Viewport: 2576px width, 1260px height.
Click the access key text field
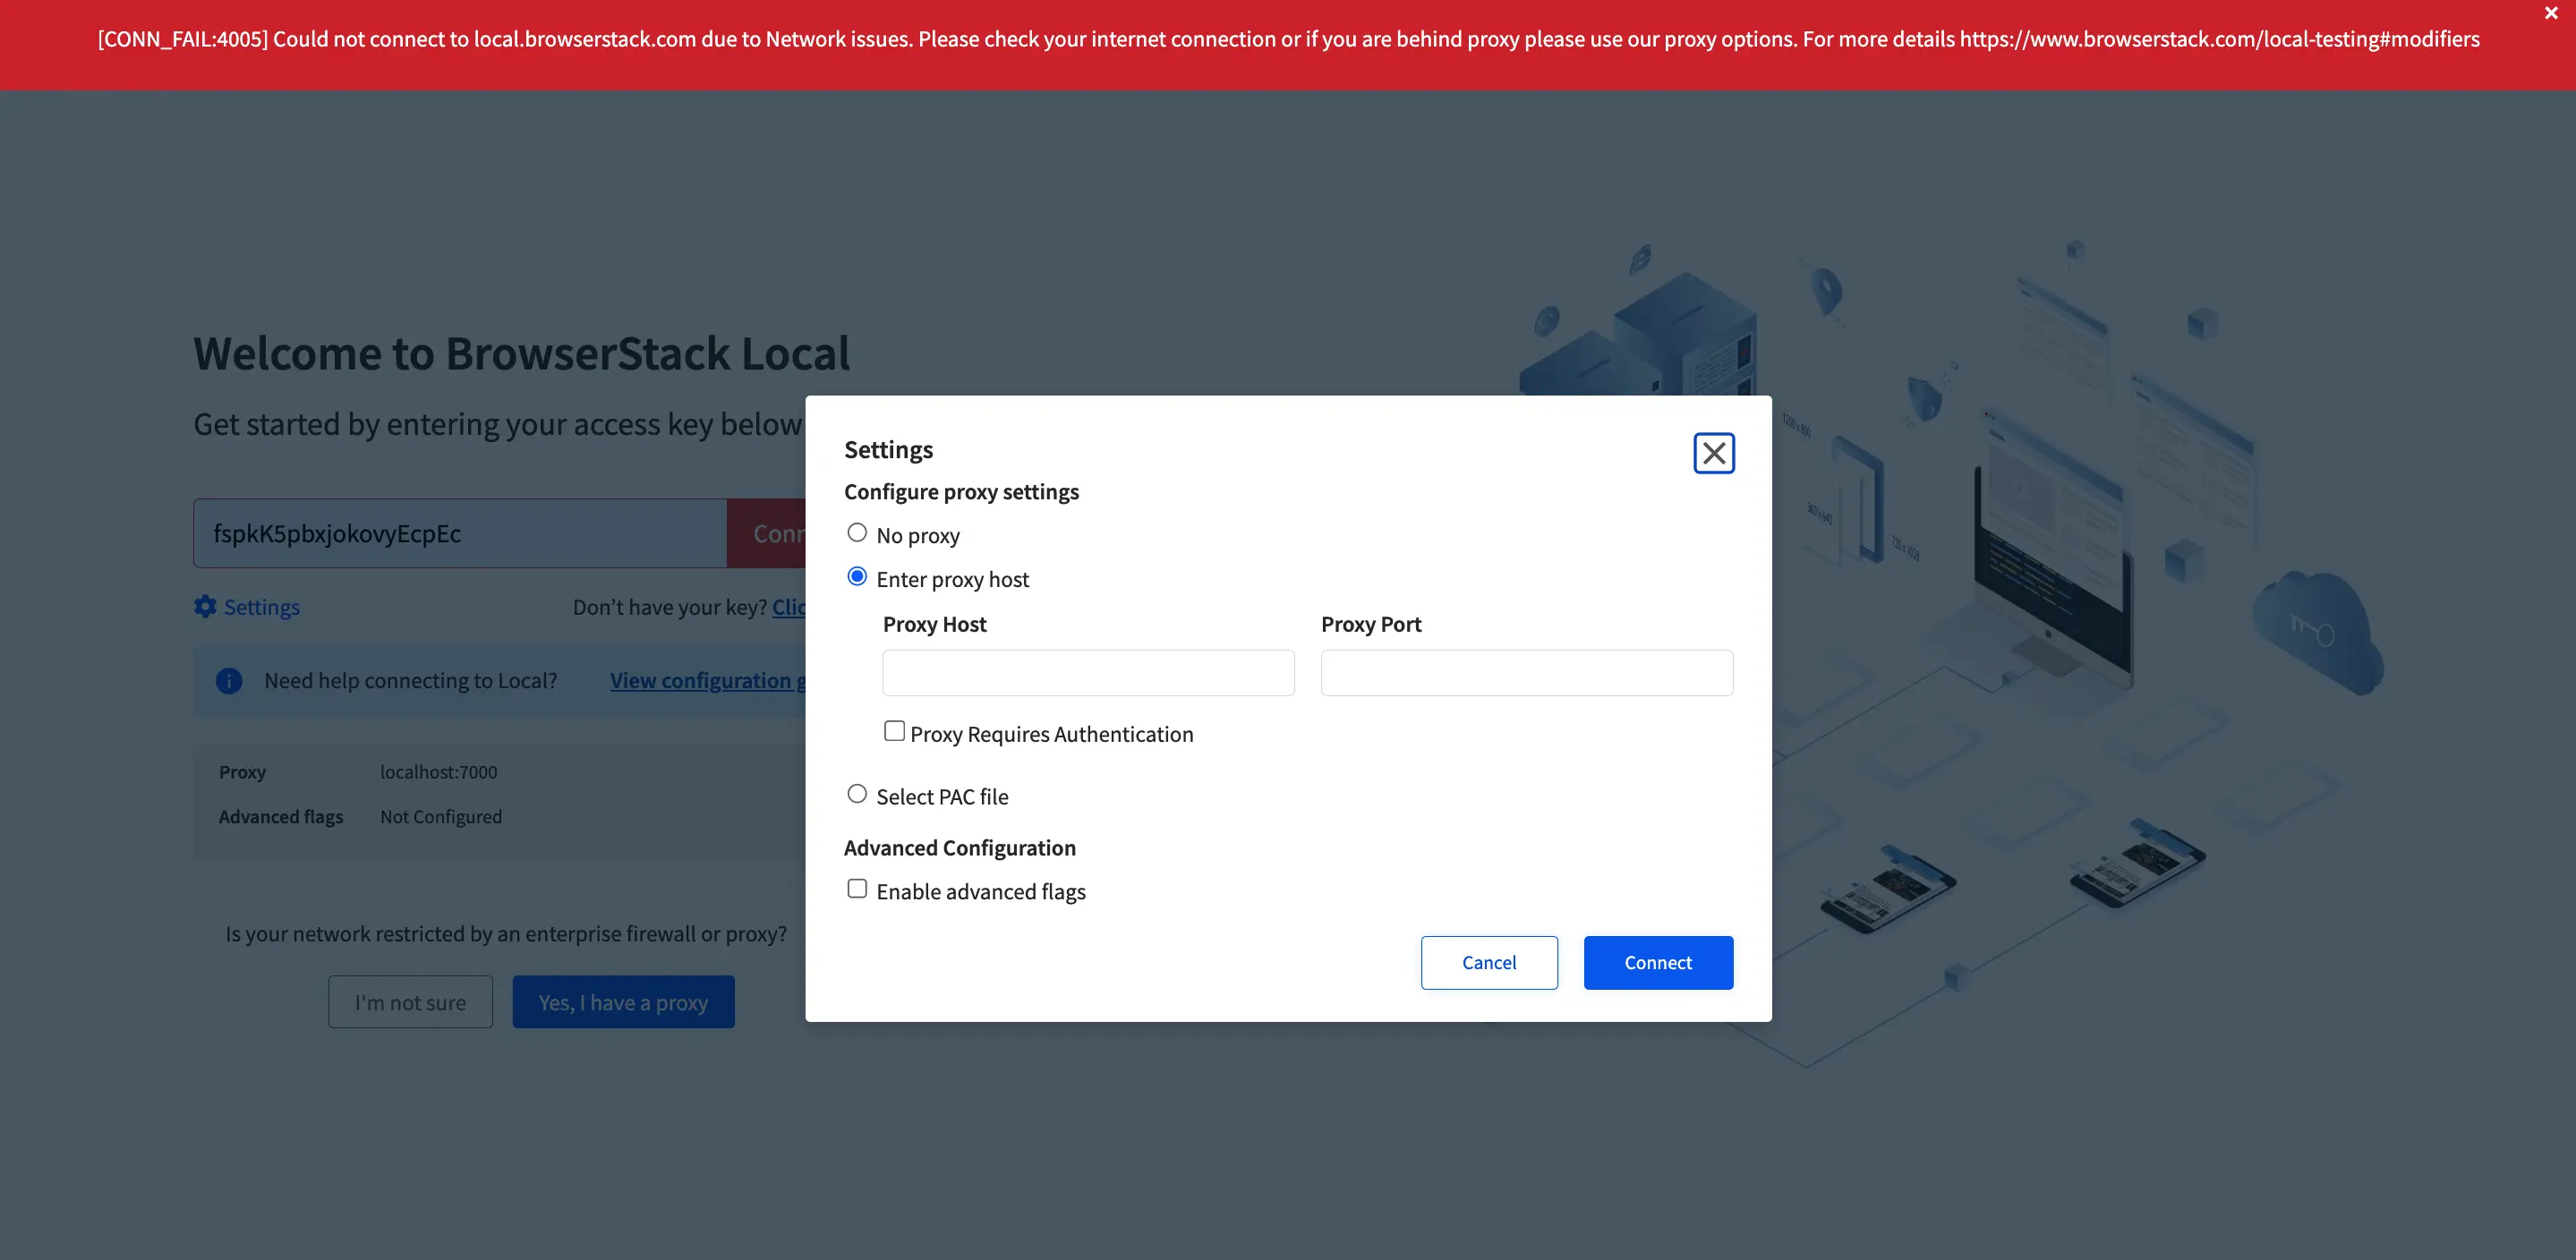[x=460, y=534]
